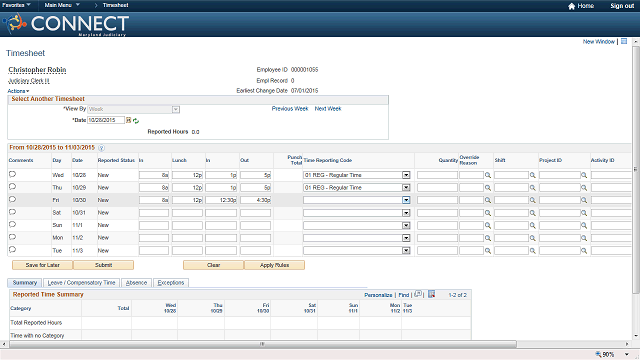Expand the Actions dropdown menu

(x=18, y=91)
